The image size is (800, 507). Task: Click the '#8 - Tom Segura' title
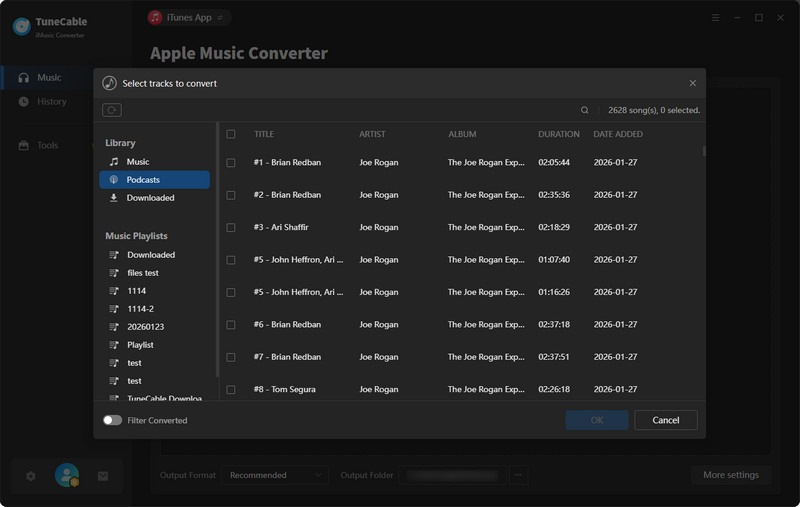click(285, 389)
